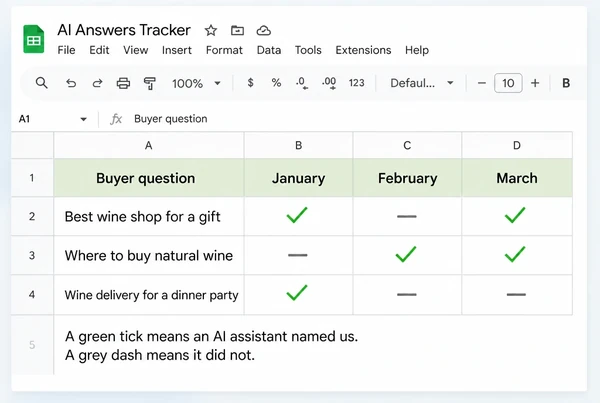Open the Data menu
Viewport: 600px width, 403px height.
(269, 50)
